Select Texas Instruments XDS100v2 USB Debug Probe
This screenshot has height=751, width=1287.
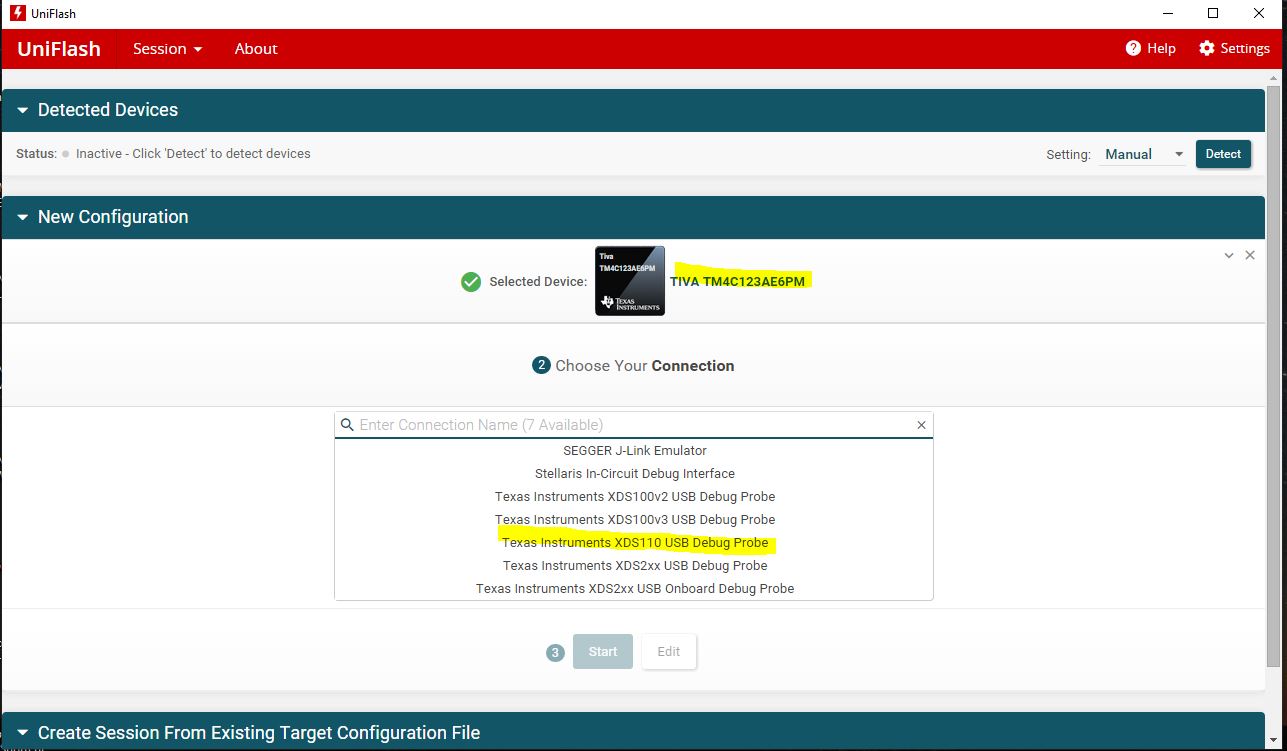pos(634,497)
